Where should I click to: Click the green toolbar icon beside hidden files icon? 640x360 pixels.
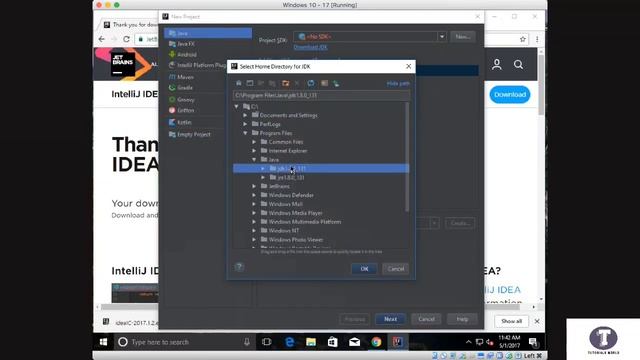336,83
